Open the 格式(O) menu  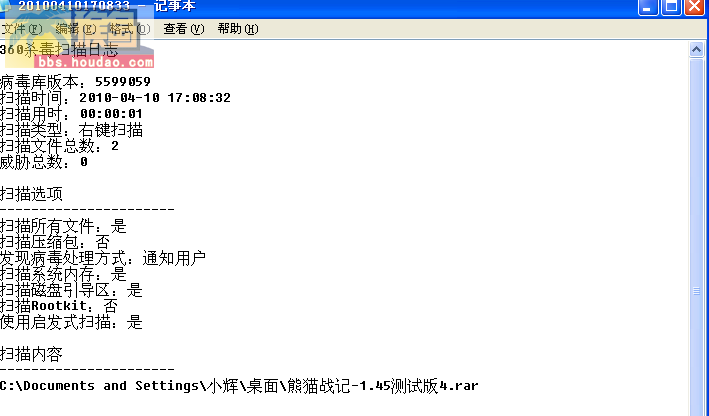click(x=130, y=29)
